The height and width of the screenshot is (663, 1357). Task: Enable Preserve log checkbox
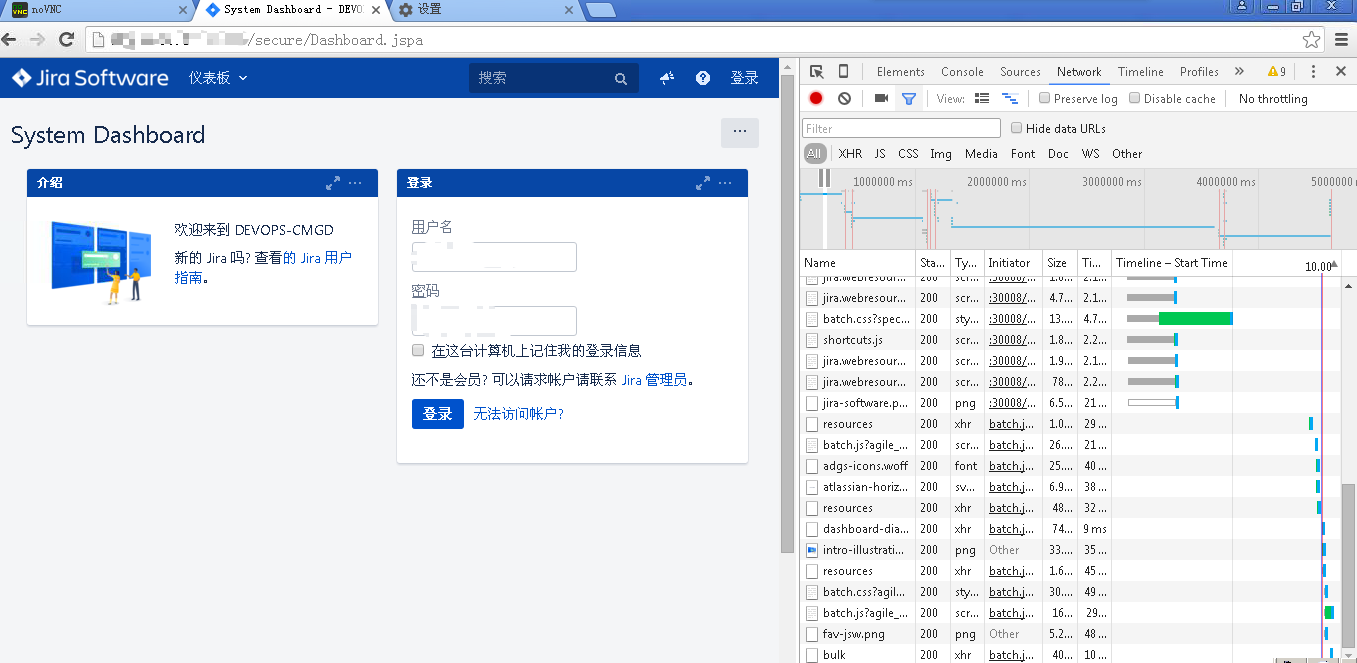(1045, 98)
